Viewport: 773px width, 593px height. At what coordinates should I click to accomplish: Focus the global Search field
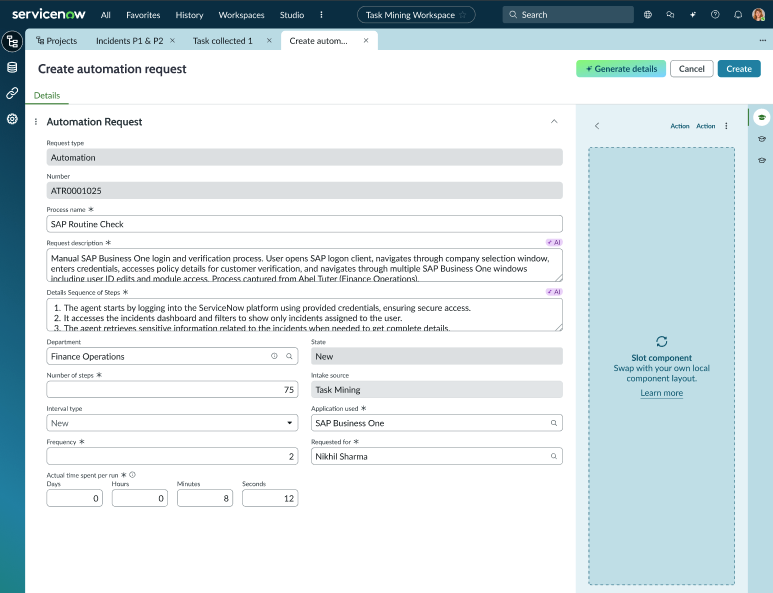point(568,15)
